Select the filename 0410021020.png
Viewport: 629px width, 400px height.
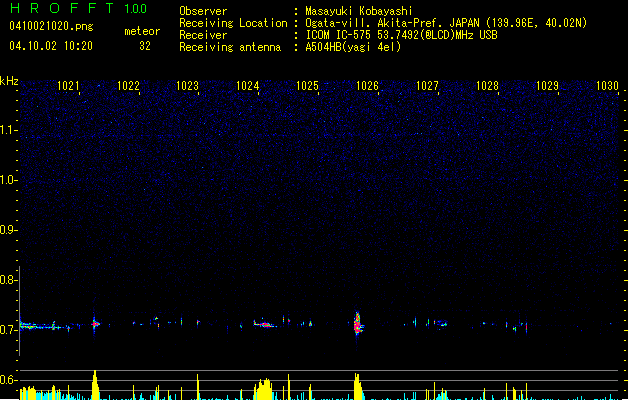51,26
